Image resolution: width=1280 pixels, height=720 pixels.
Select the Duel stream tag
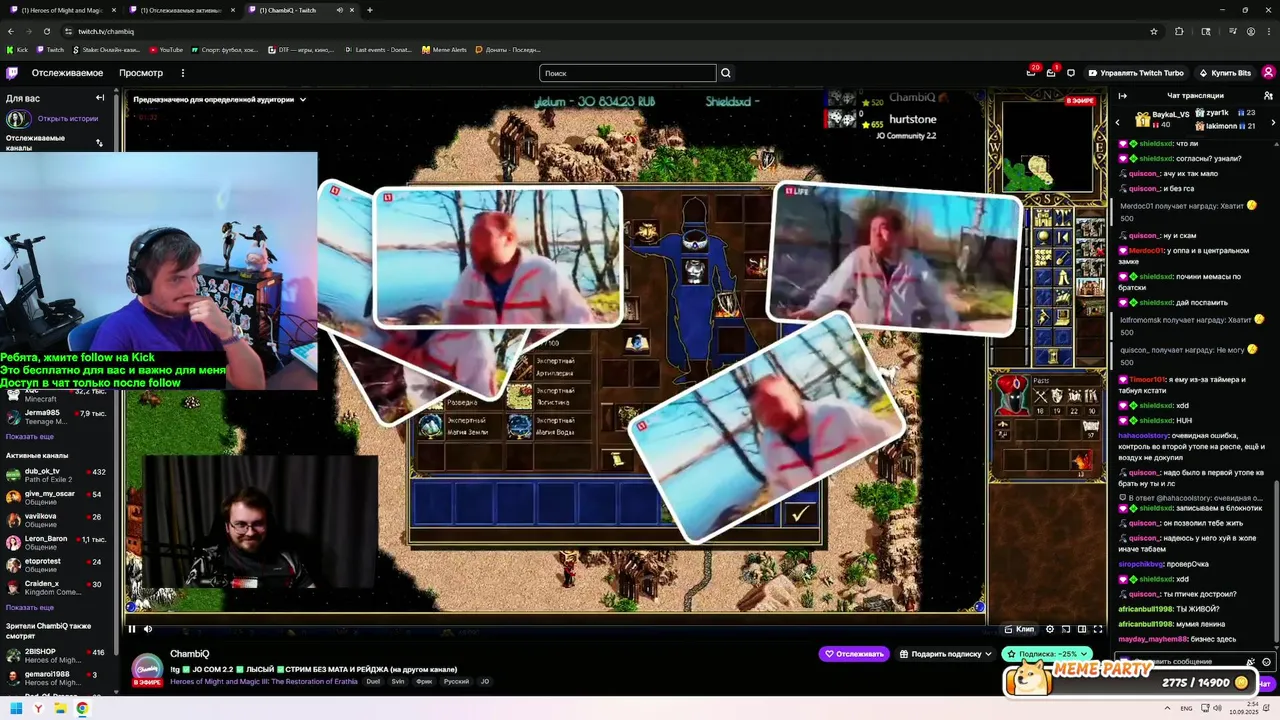point(373,681)
